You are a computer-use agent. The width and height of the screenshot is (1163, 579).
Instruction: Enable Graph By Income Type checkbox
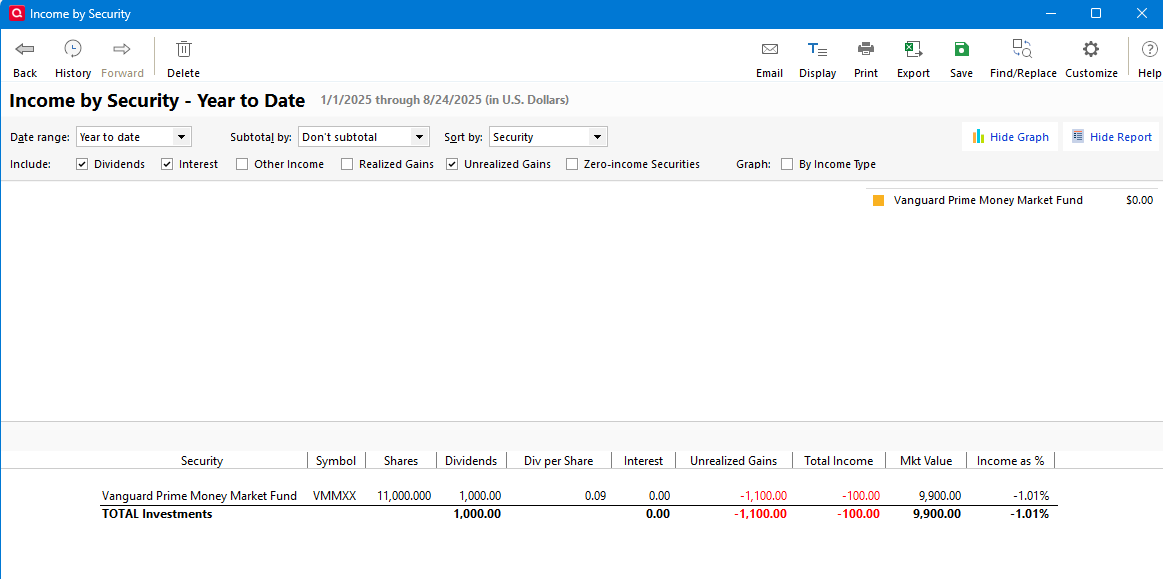tap(787, 165)
